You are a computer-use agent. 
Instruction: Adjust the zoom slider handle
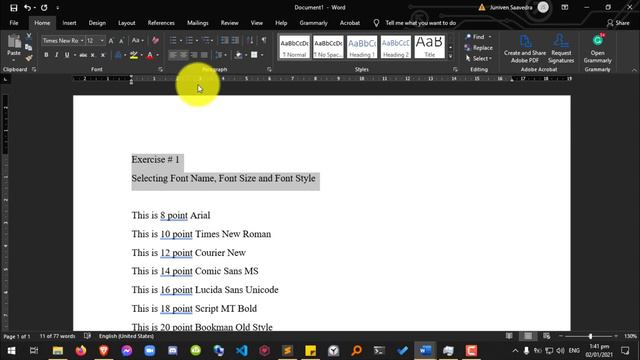pos(590,336)
